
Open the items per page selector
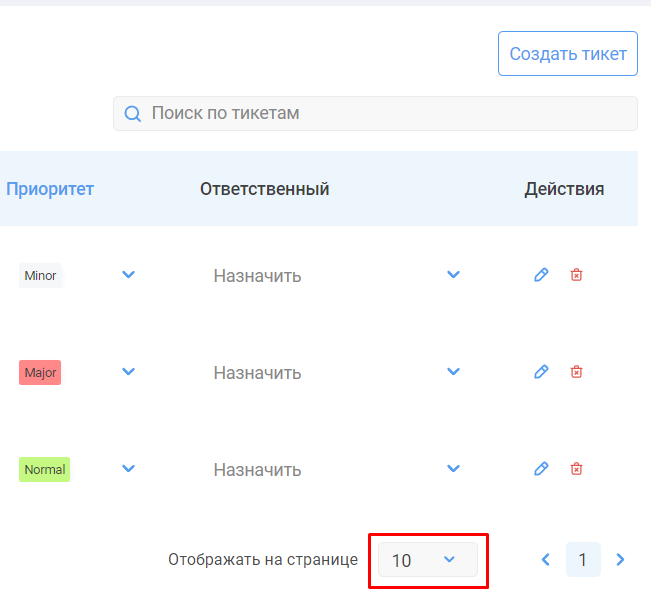point(427,561)
